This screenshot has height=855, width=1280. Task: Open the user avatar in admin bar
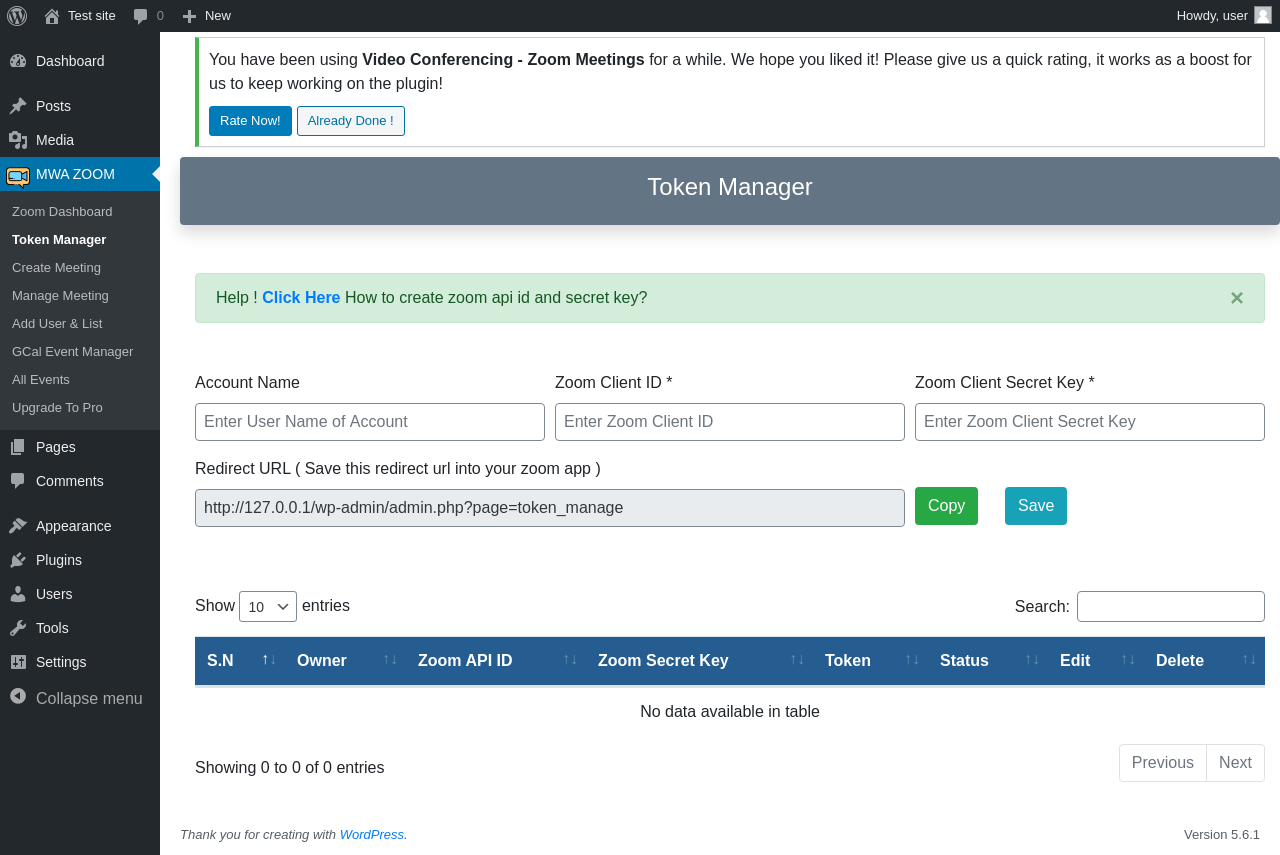click(1263, 15)
